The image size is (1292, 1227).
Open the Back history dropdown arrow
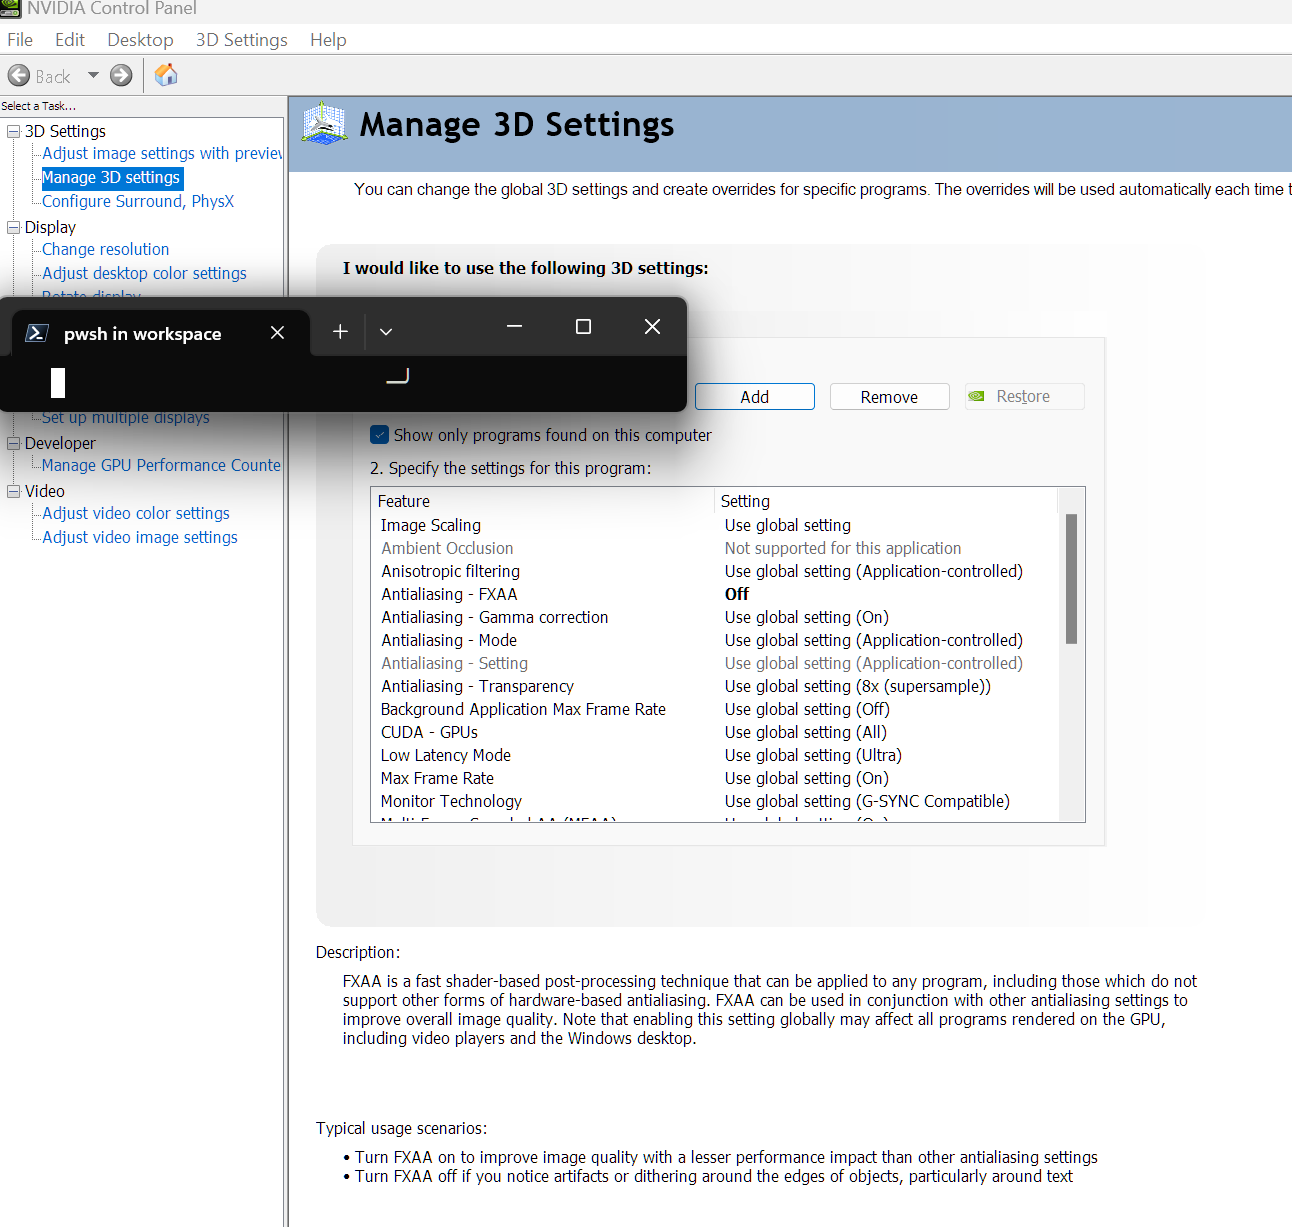[93, 76]
